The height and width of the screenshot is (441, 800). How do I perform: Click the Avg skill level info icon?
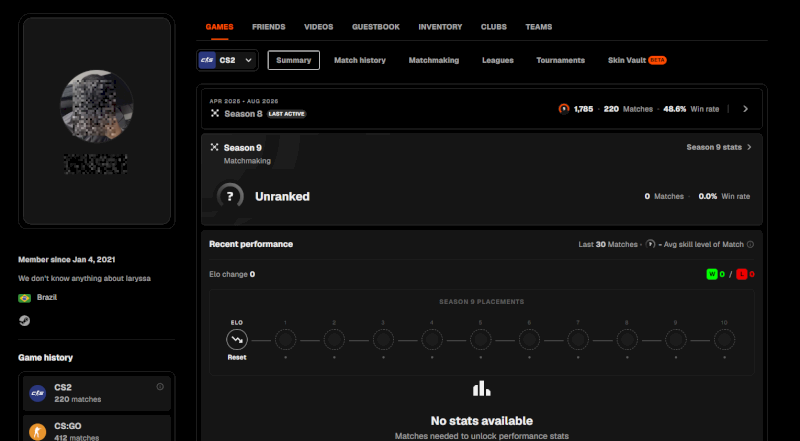[750, 244]
